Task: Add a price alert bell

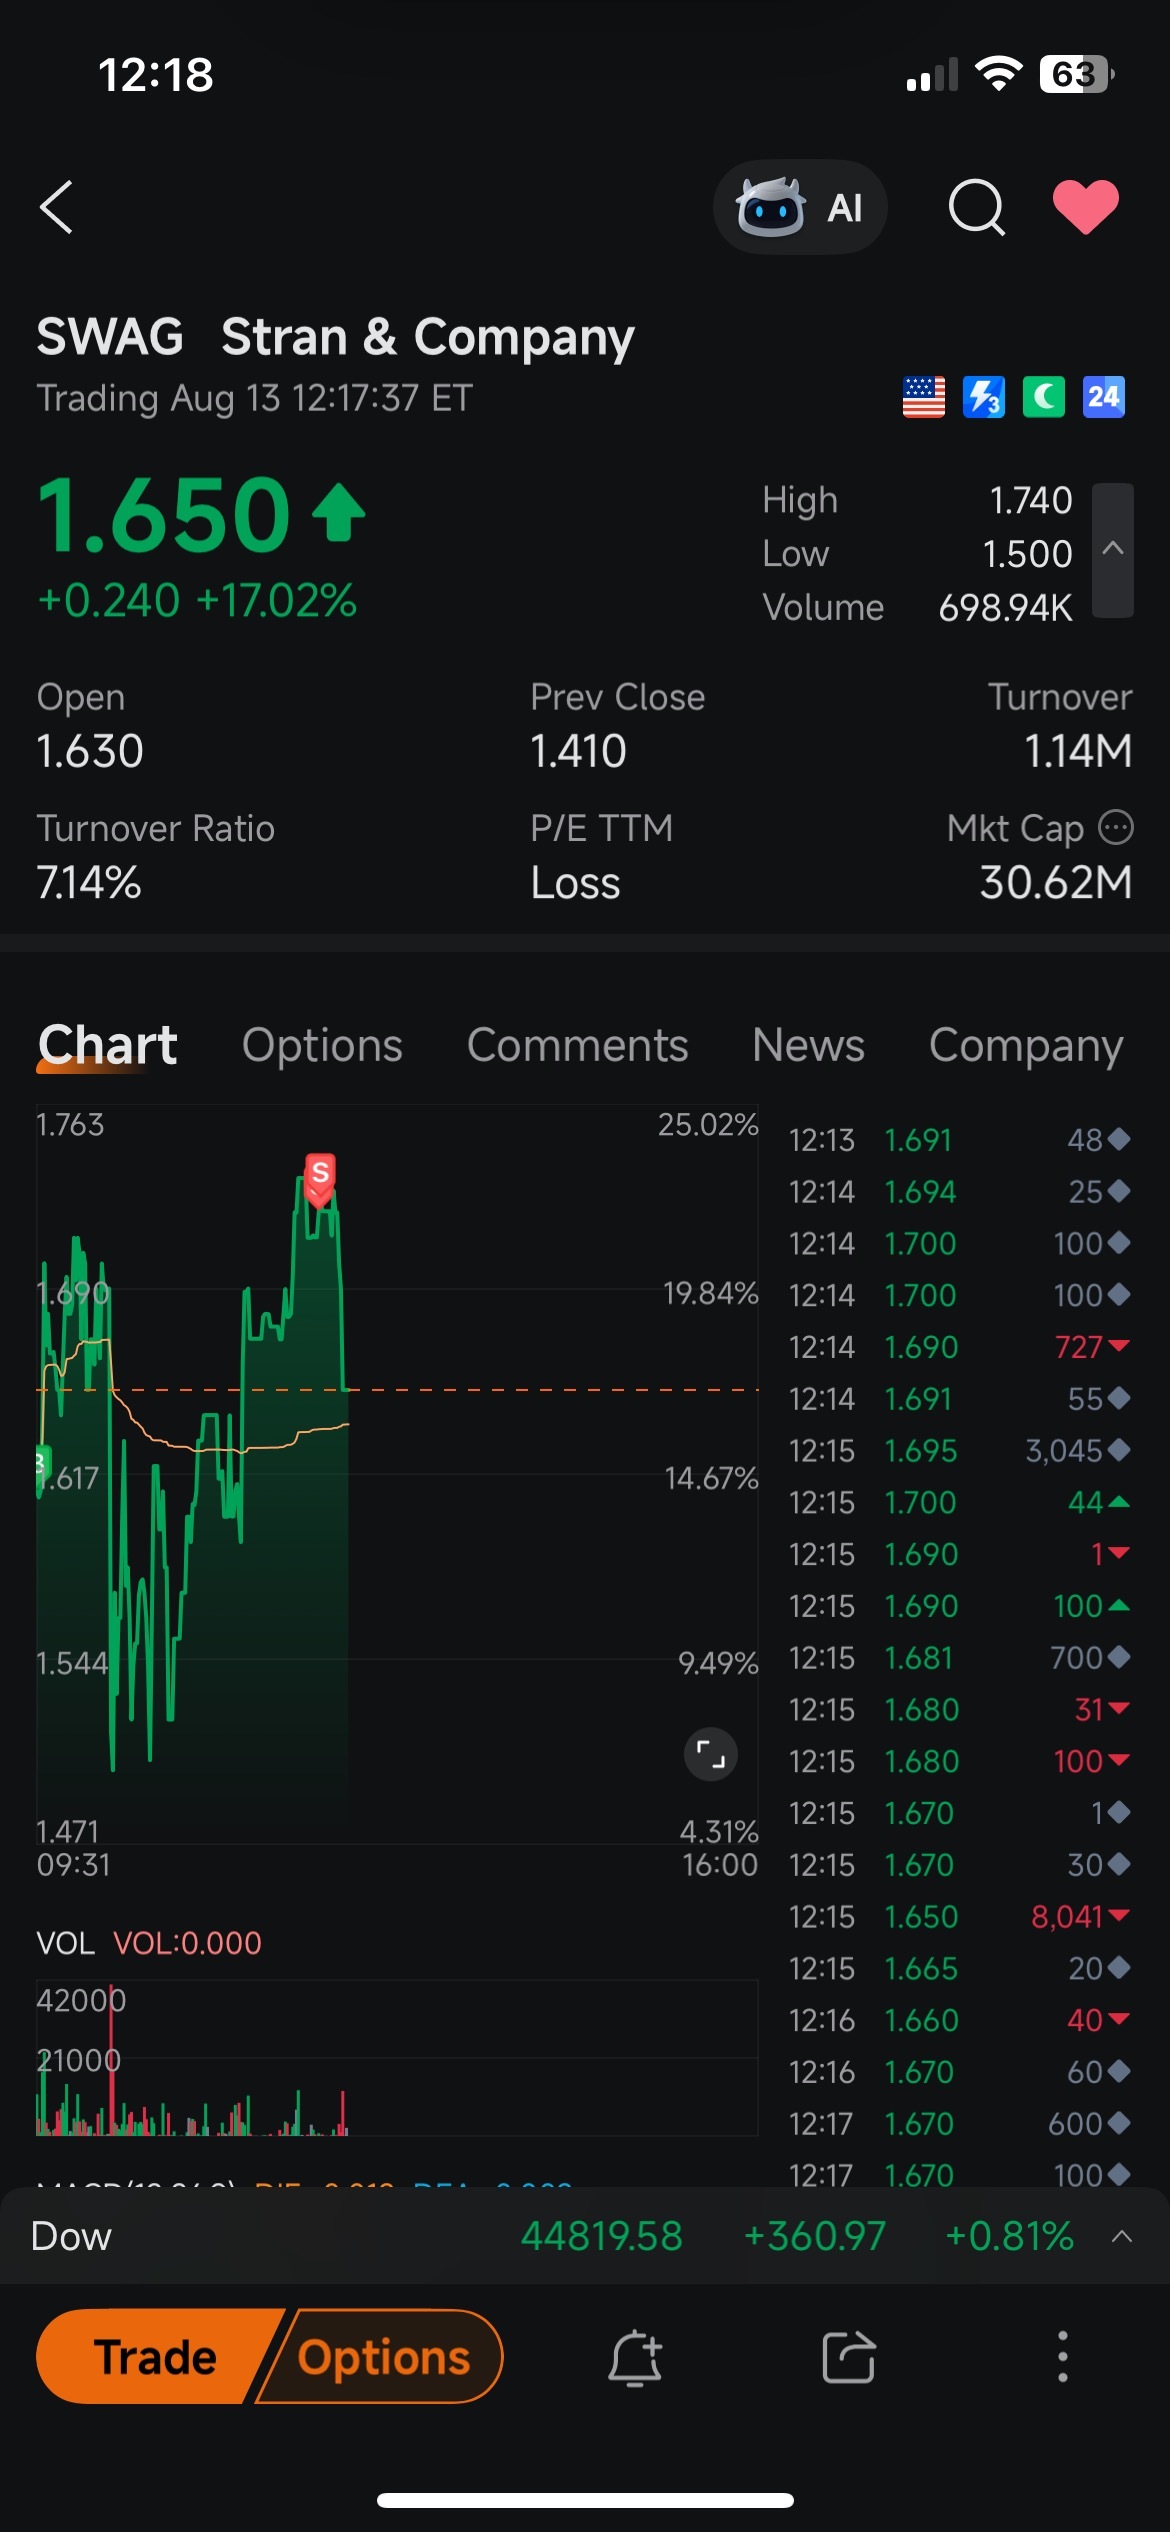Action: pos(635,2357)
